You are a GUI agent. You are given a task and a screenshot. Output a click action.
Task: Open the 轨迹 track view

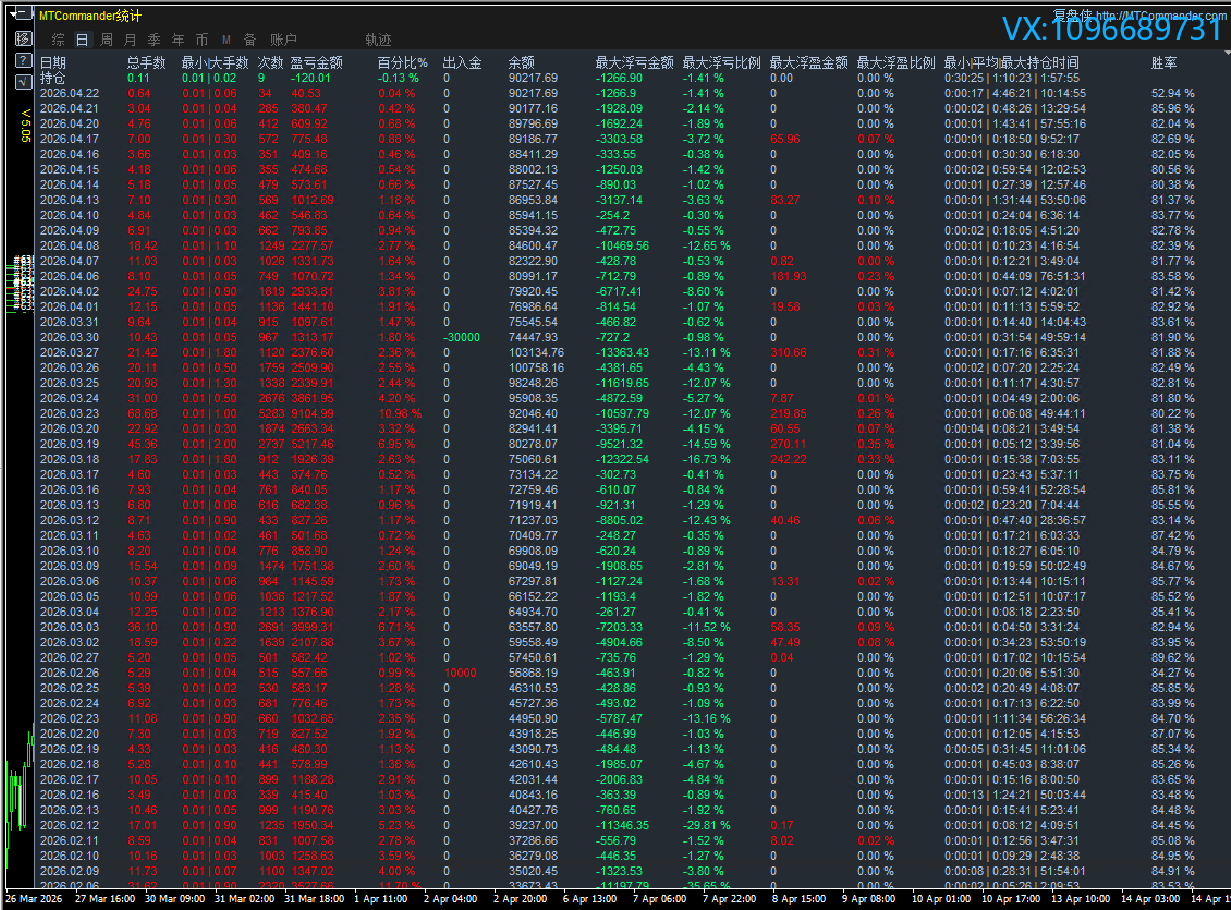tap(378, 40)
